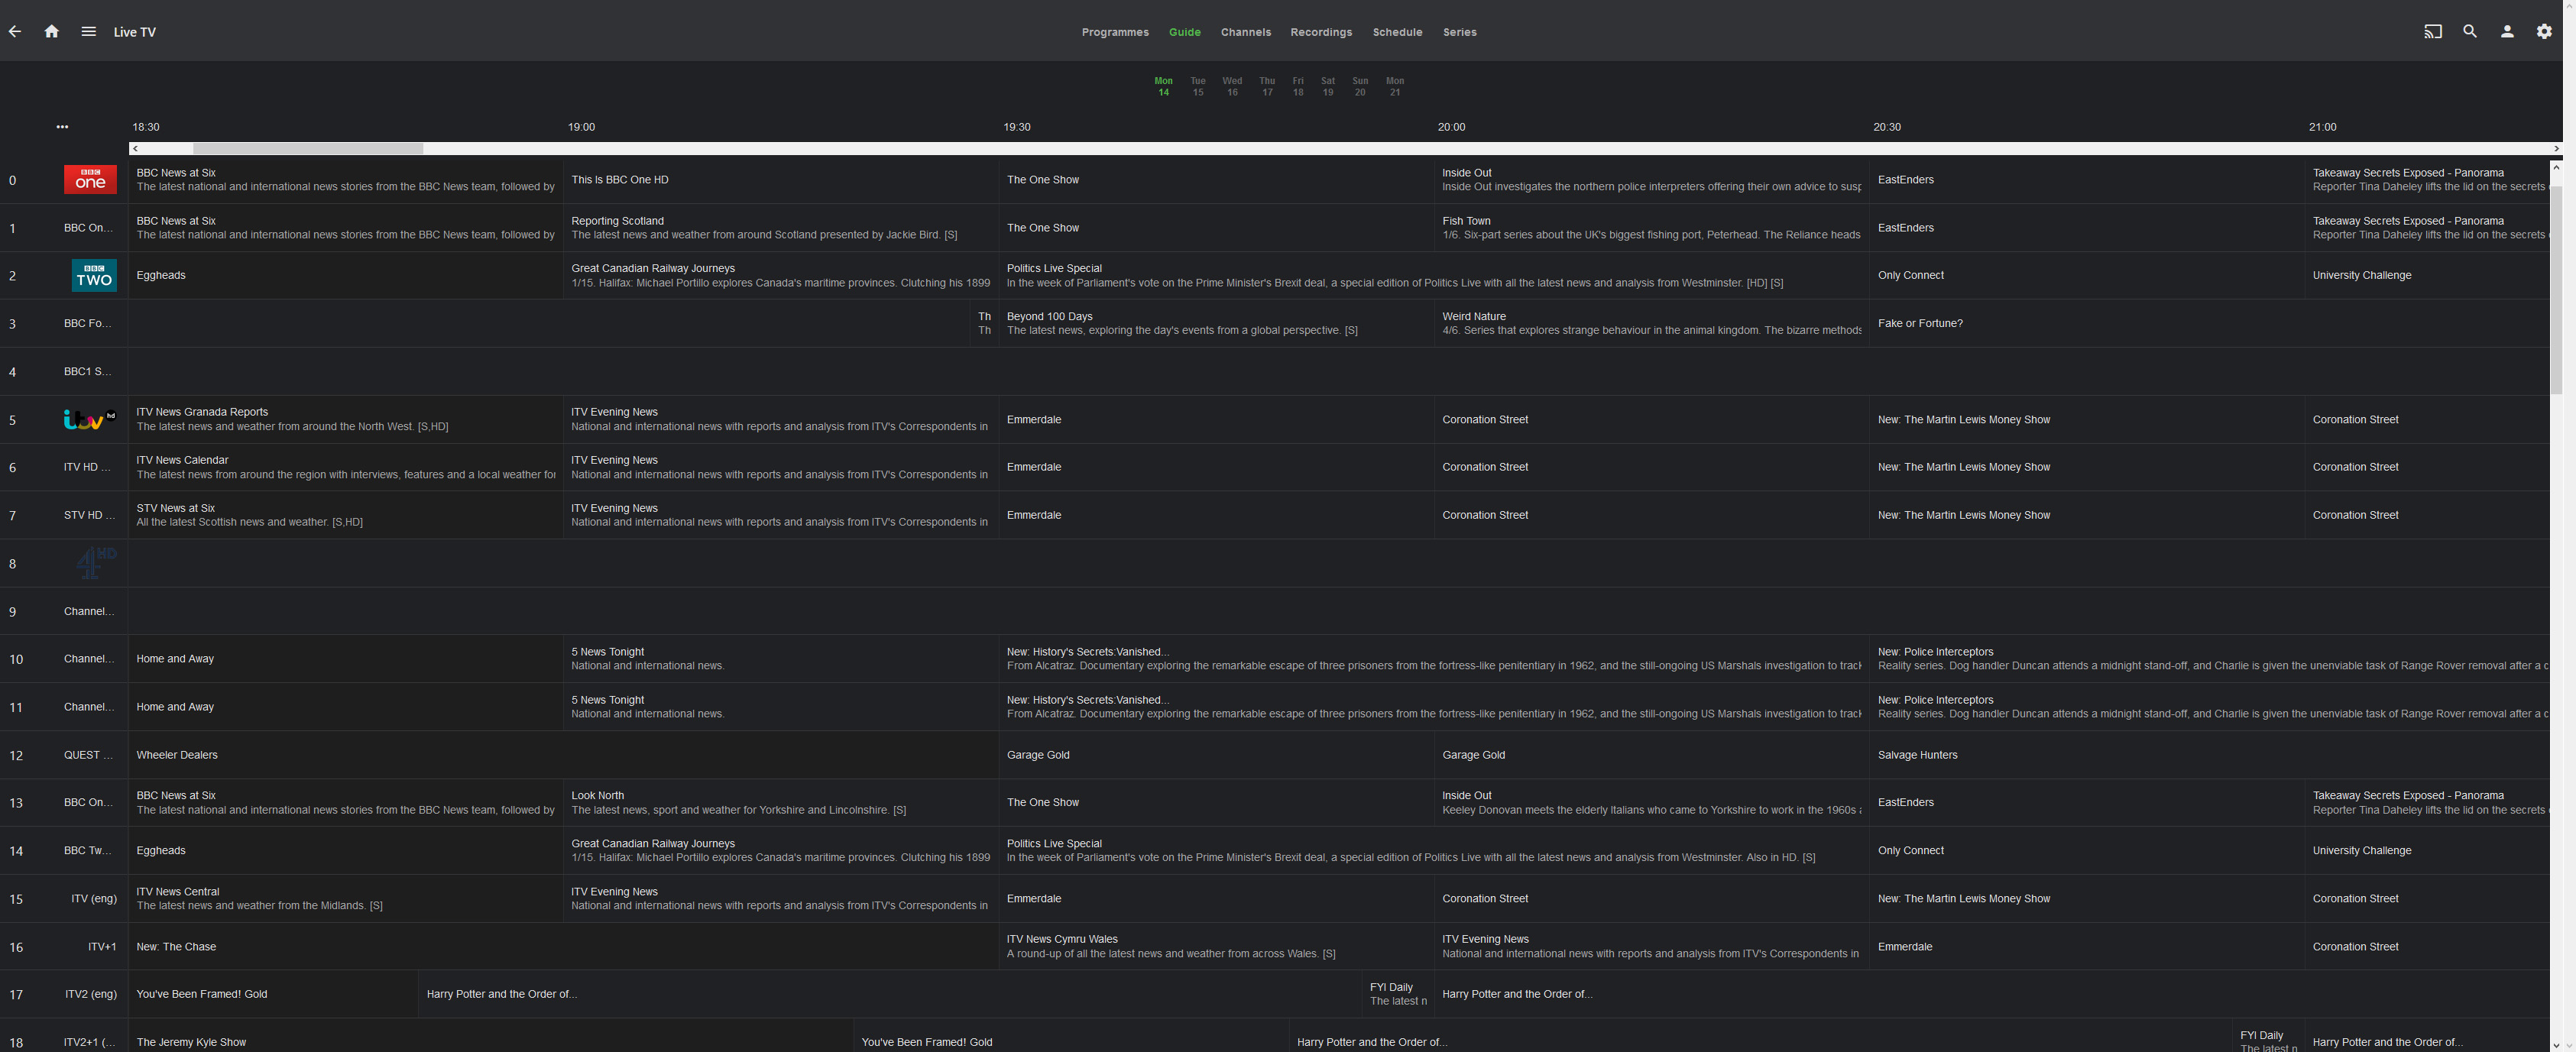Open 'This Is BBC One HD' programme
This screenshot has height=1052, width=2576.
point(781,180)
